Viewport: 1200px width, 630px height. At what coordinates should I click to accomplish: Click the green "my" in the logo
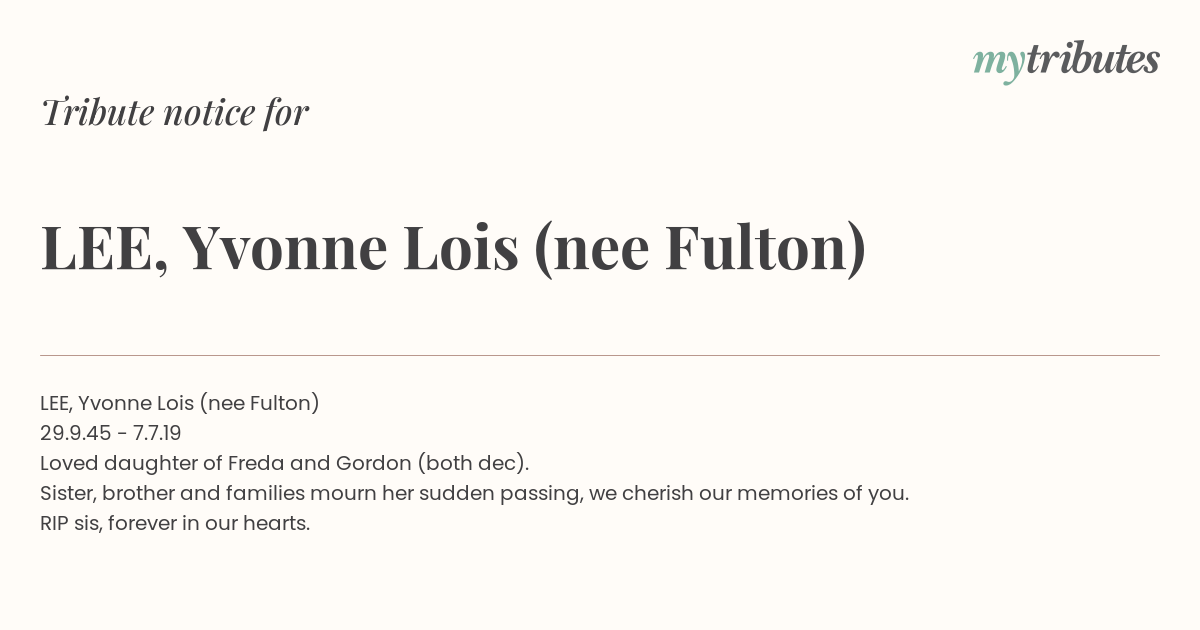[998, 66]
